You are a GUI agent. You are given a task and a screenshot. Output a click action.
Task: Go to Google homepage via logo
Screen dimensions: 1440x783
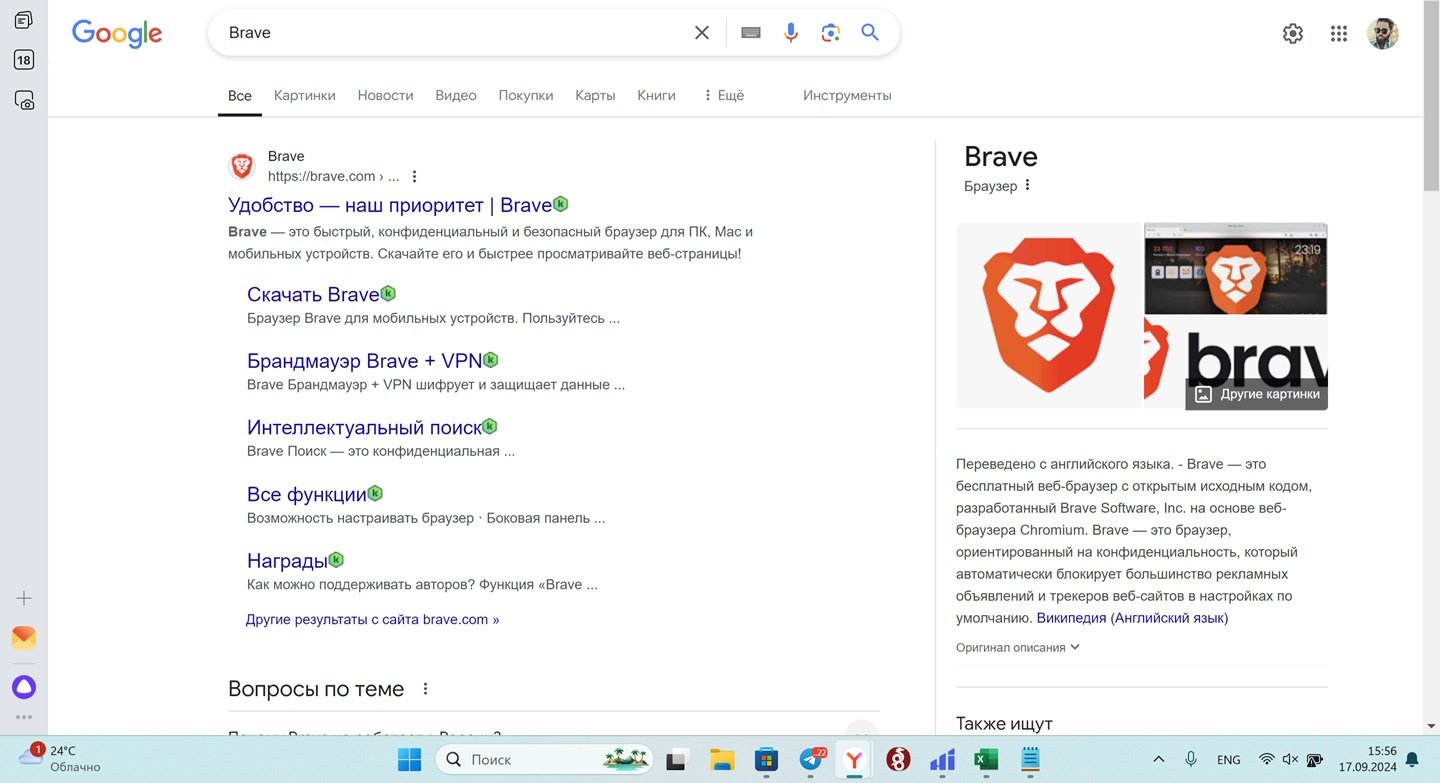click(x=117, y=33)
